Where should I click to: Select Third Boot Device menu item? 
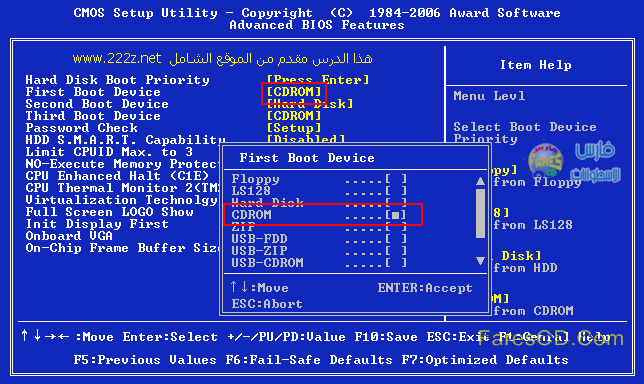[93, 116]
